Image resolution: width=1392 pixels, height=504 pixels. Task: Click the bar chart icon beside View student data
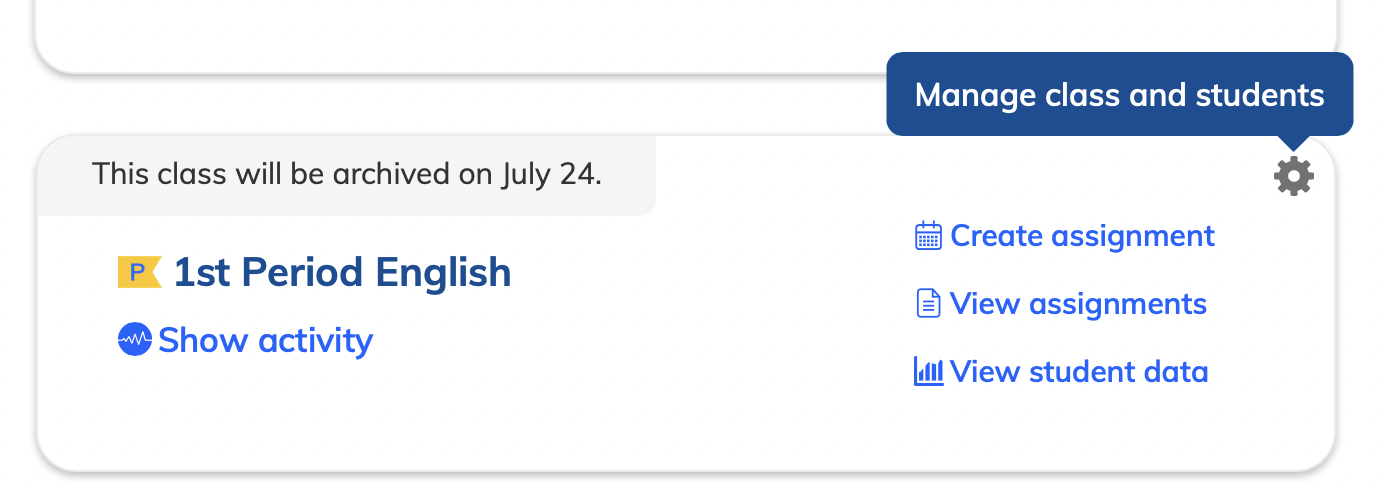click(x=928, y=372)
